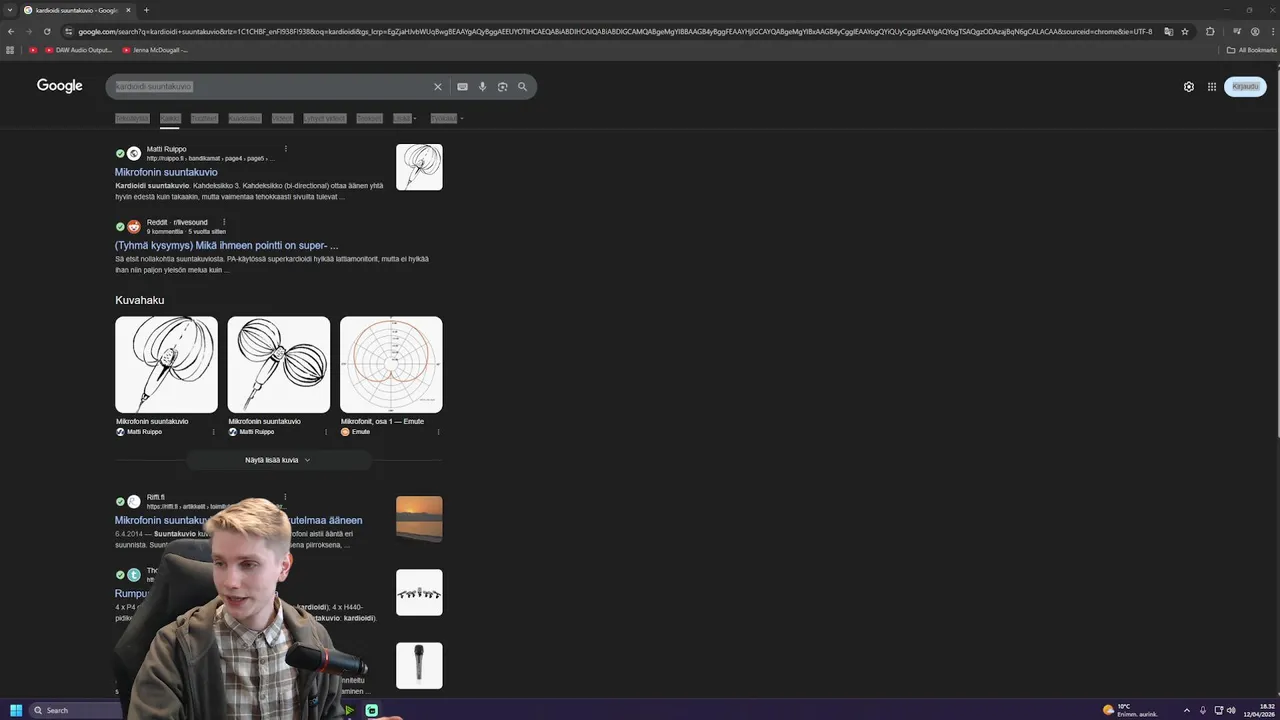
Task: Open options for second Kuvahaku image
Action: tap(326, 432)
